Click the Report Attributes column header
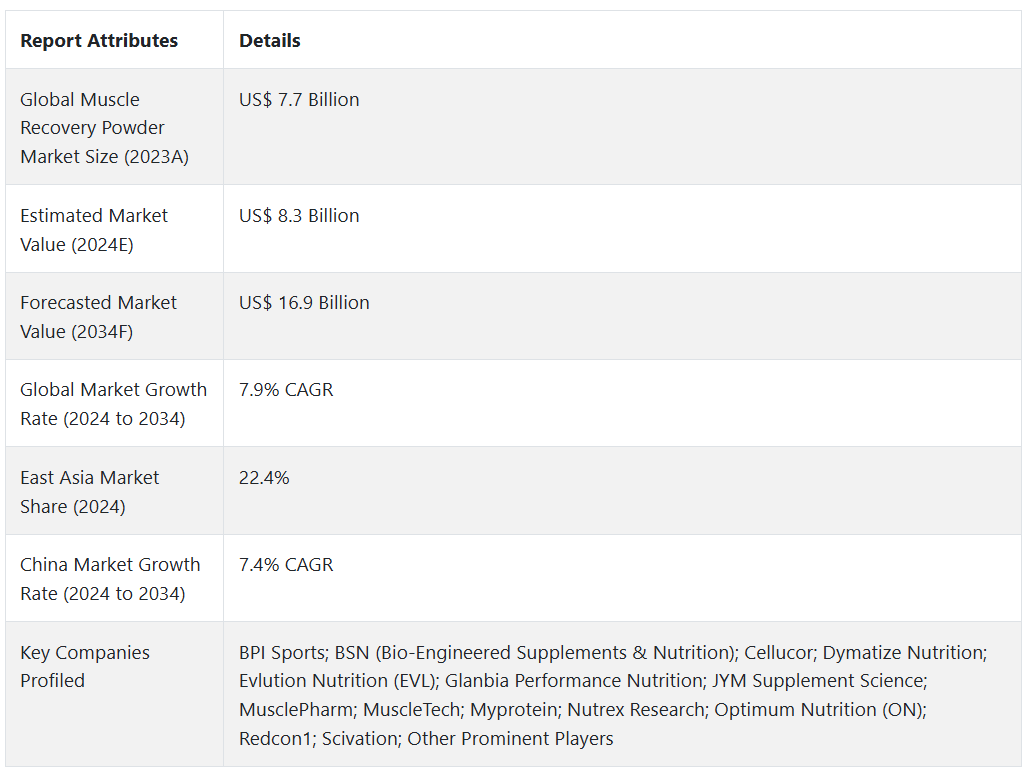 click(99, 41)
